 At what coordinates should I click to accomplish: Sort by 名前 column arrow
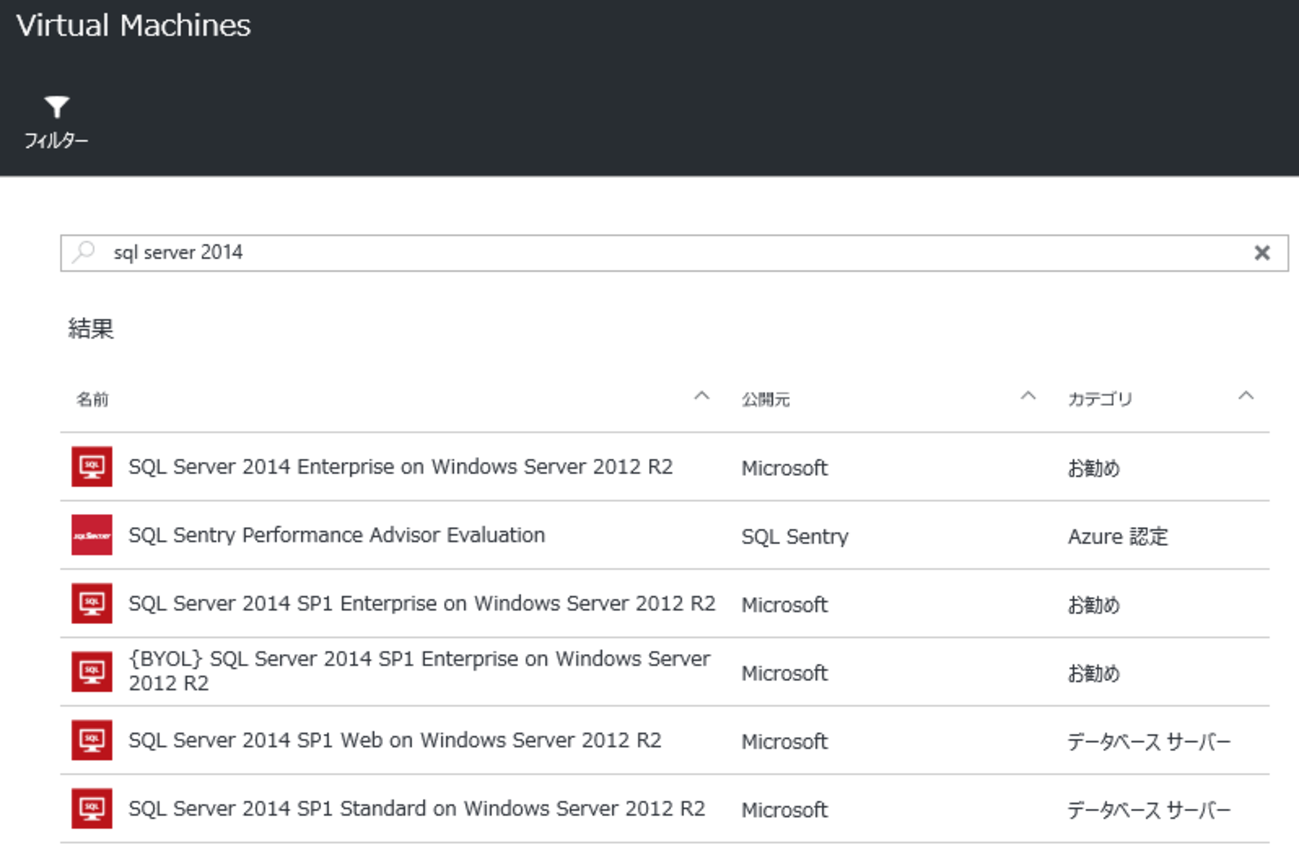point(702,396)
